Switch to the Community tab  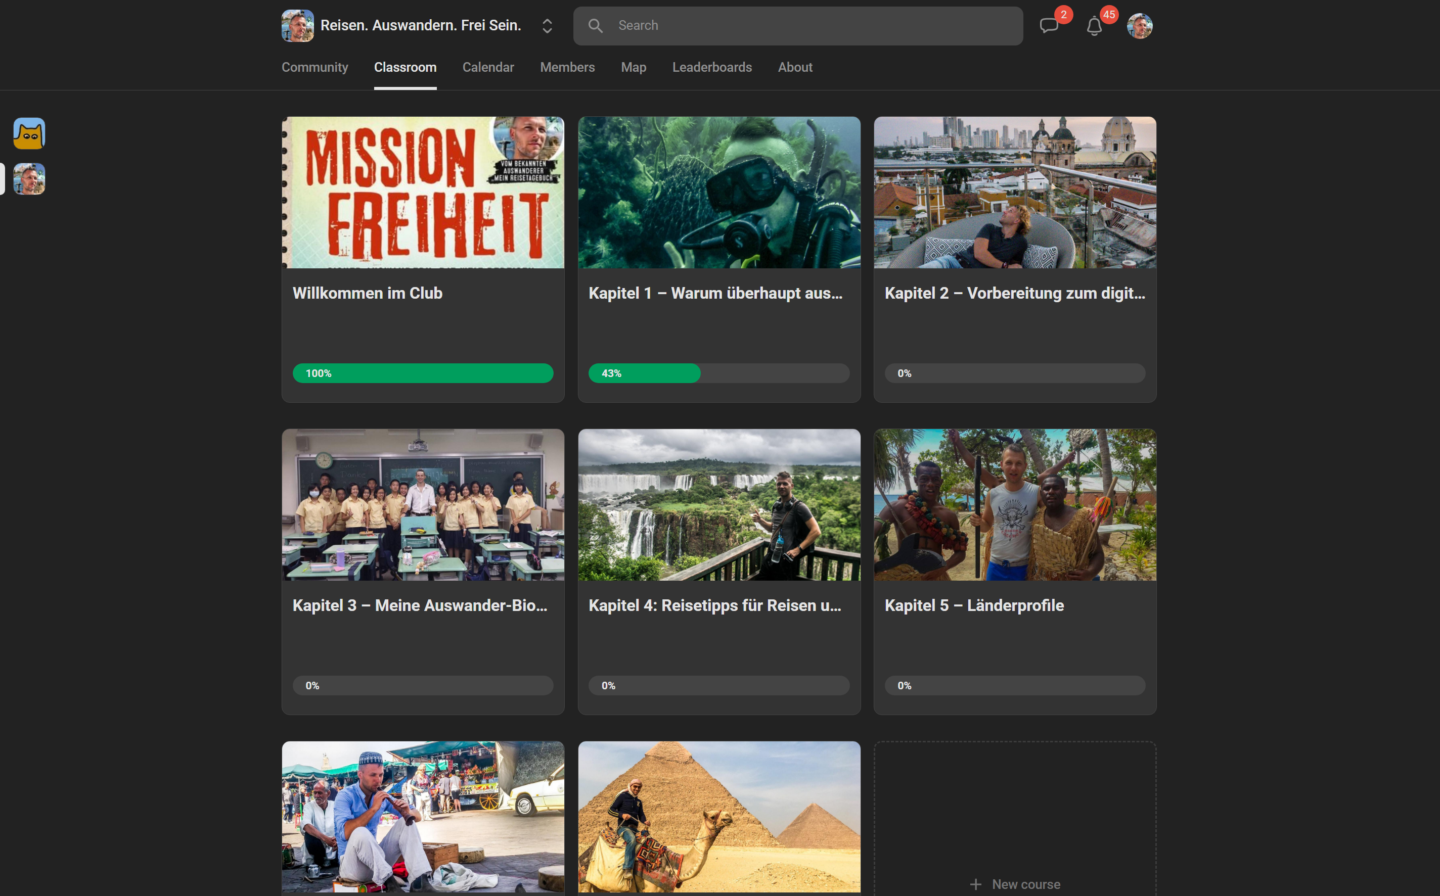pyautogui.click(x=315, y=67)
